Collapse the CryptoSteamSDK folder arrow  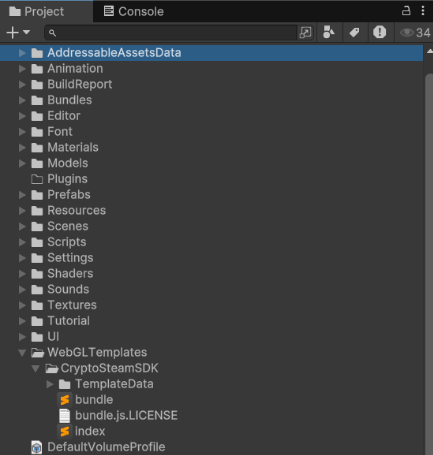35,368
